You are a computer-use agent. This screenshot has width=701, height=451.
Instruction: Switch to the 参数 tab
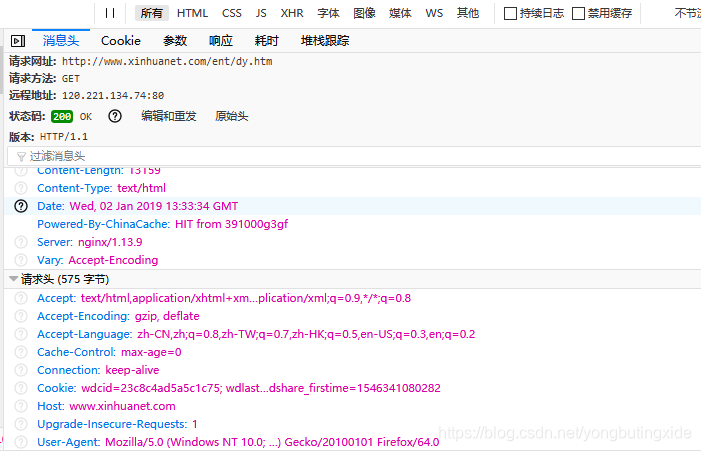tap(175, 41)
